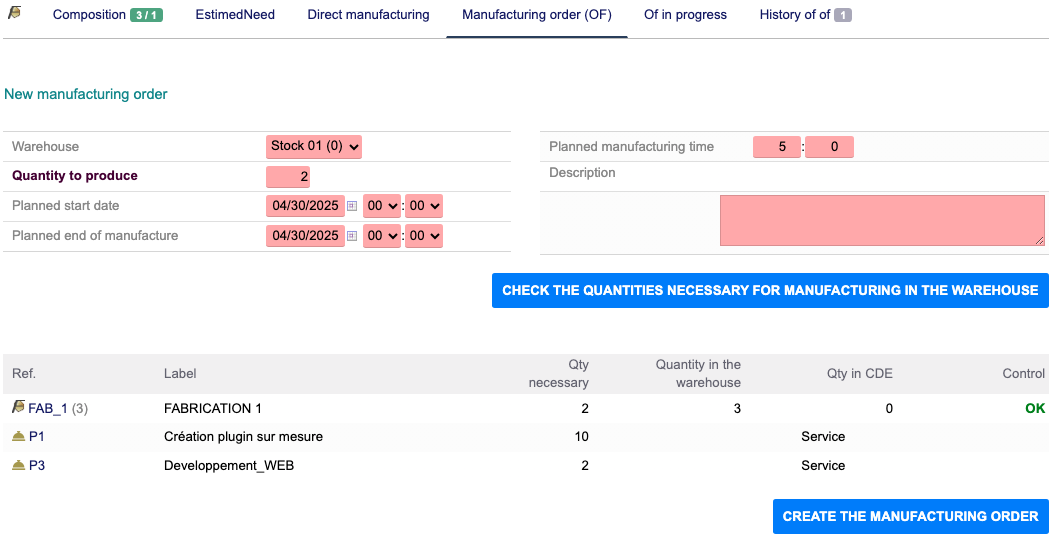
Task: Open the planned start date calendar picker
Action: pyautogui.click(x=352, y=206)
